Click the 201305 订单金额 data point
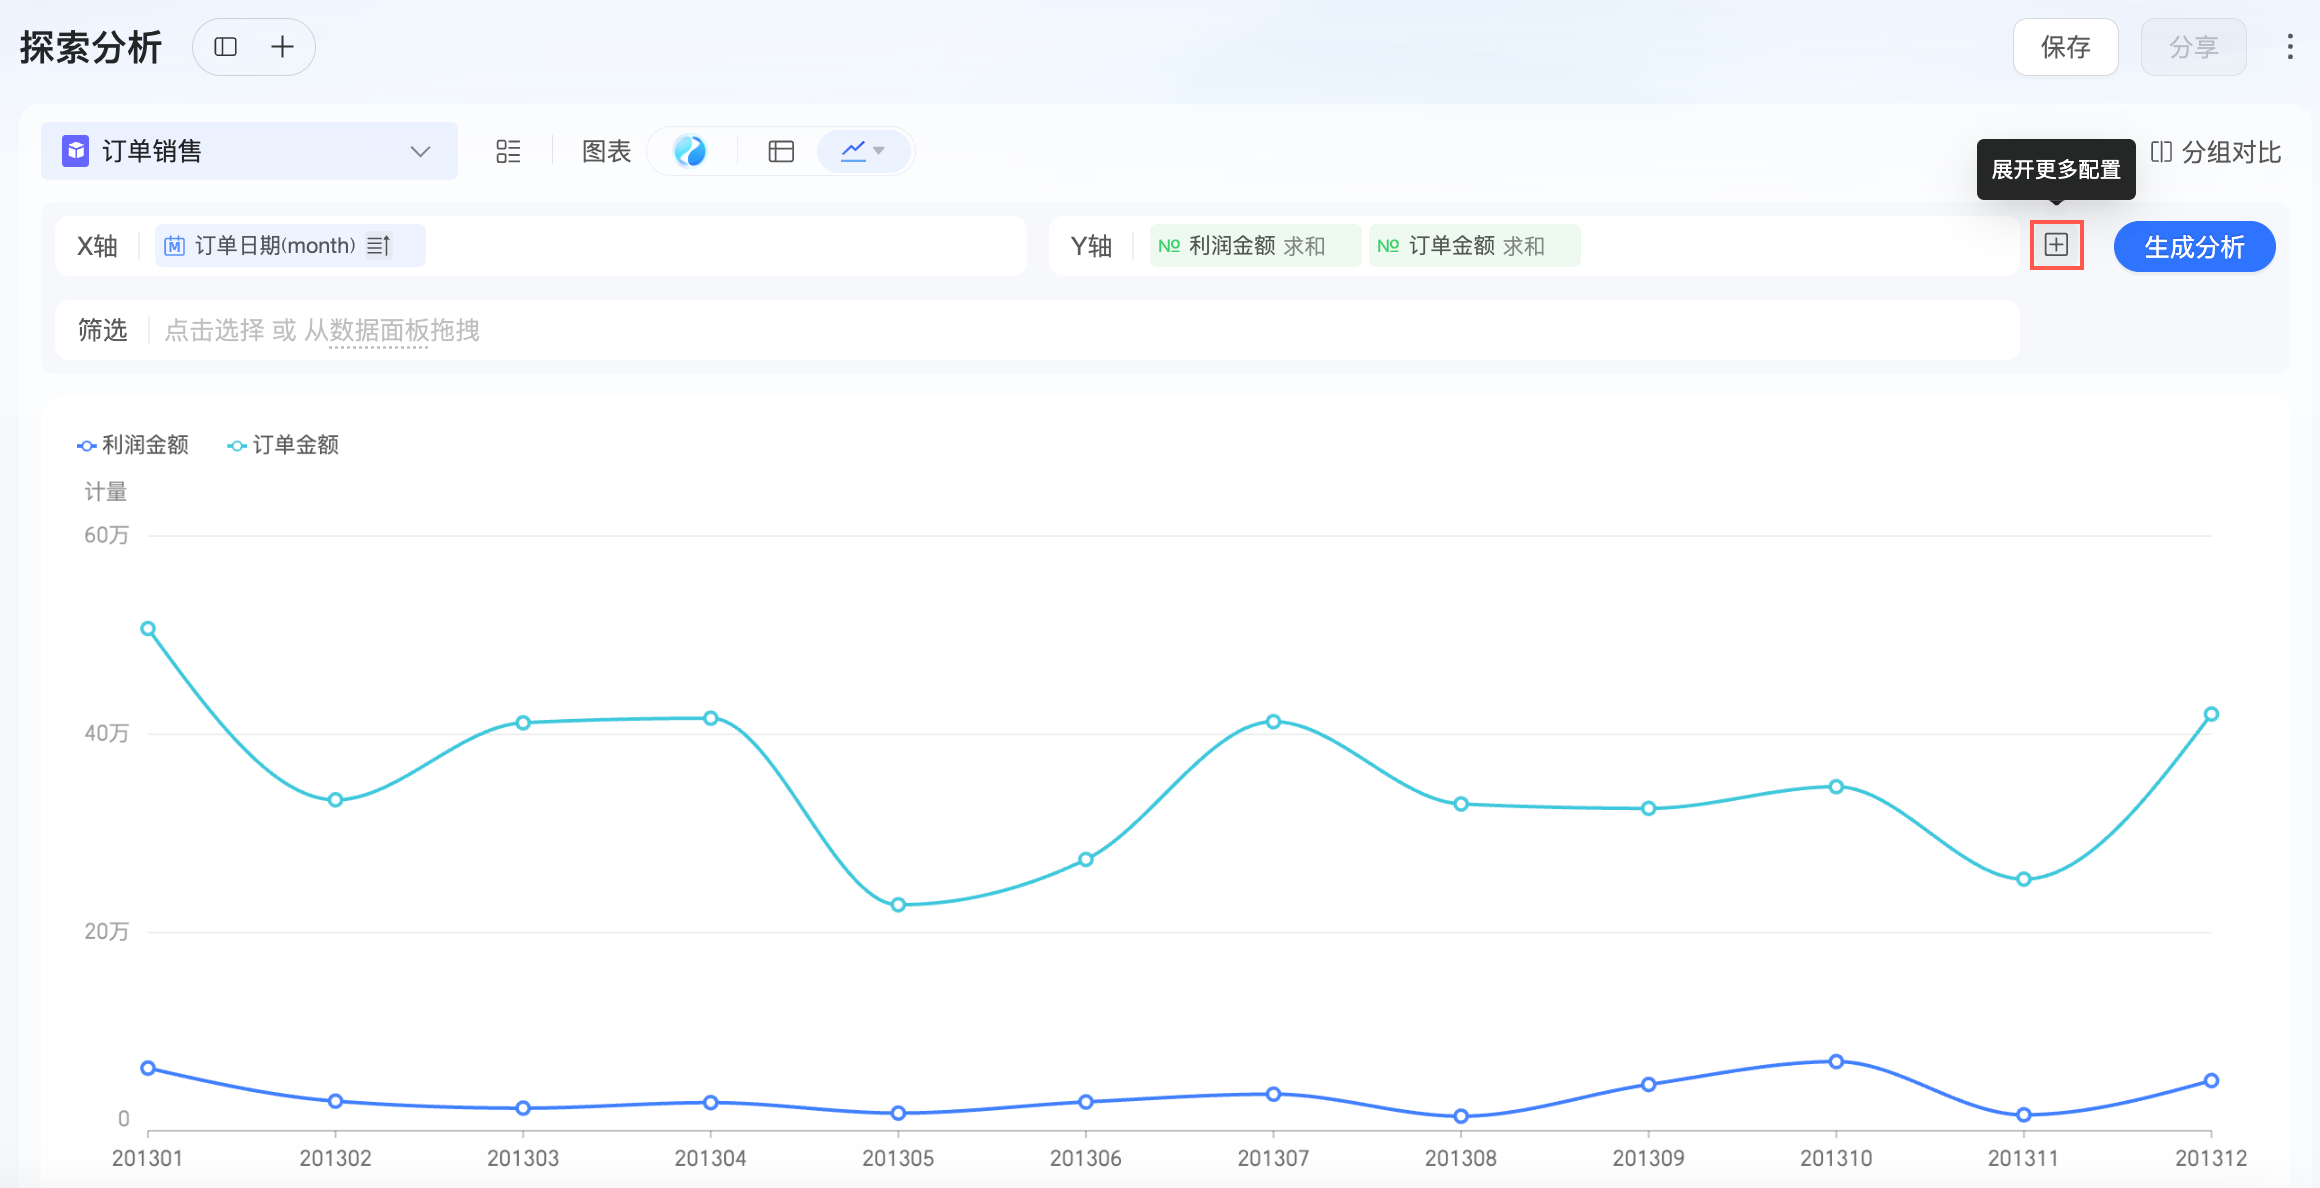Image resolution: width=2320 pixels, height=1188 pixels. (898, 905)
